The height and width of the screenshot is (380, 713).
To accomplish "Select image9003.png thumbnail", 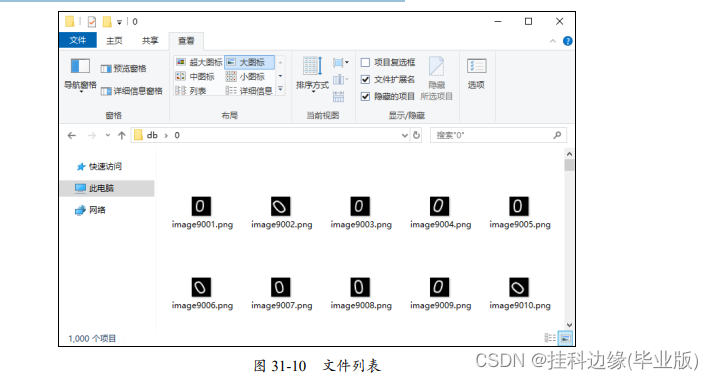I will pyautogui.click(x=360, y=206).
